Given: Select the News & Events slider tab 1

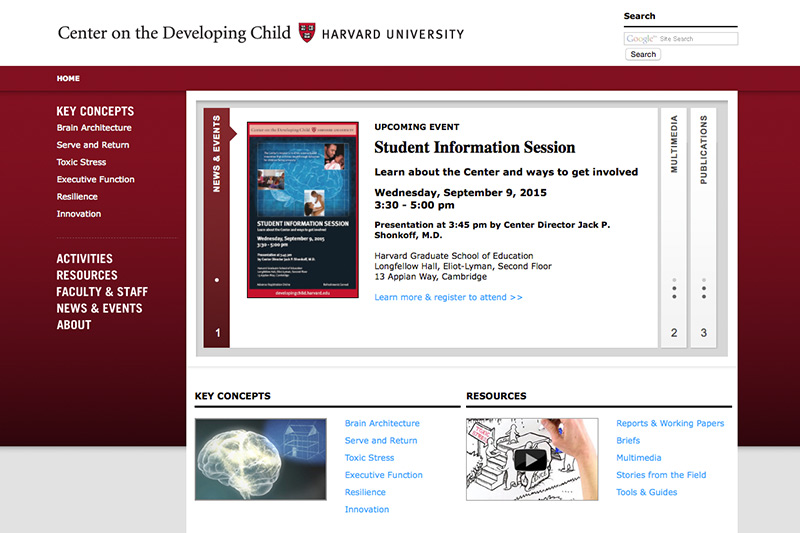Looking at the screenshot, I should click(x=216, y=227).
